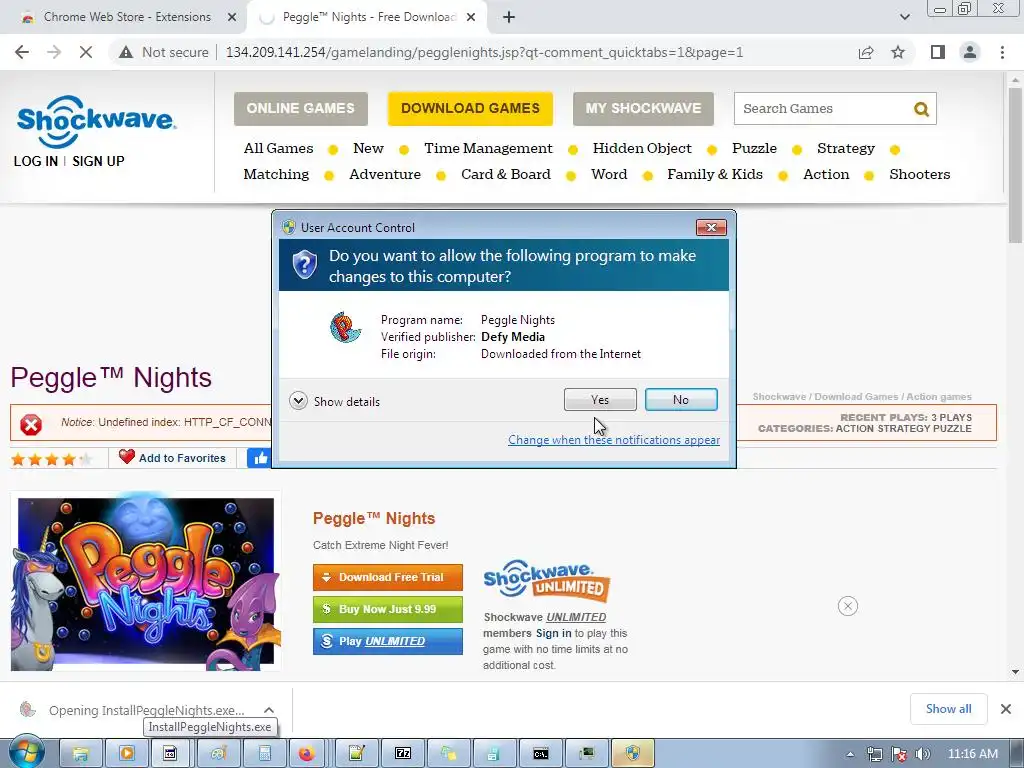Select MY SHOCKWAVE tab
1024x768 pixels.
pos(643,108)
